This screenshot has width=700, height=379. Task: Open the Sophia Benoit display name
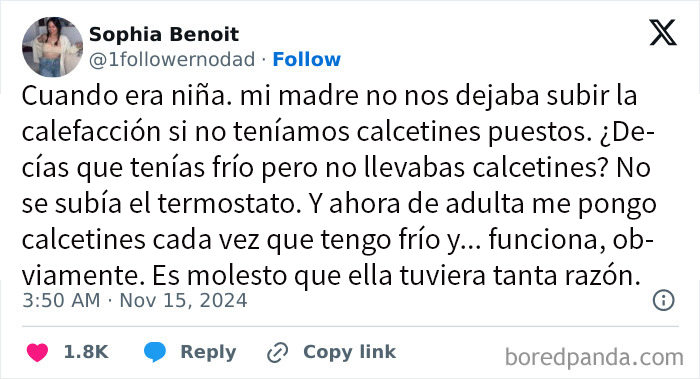(x=164, y=34)
